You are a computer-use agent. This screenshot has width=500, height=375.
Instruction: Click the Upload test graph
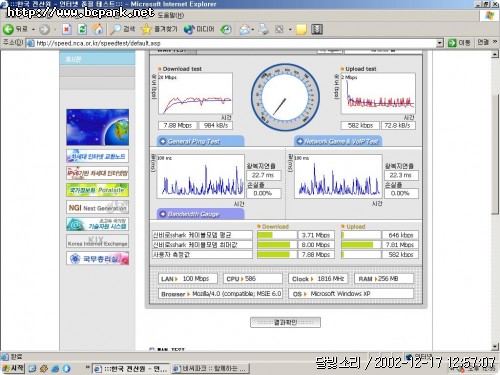click(x=378, y=94)
